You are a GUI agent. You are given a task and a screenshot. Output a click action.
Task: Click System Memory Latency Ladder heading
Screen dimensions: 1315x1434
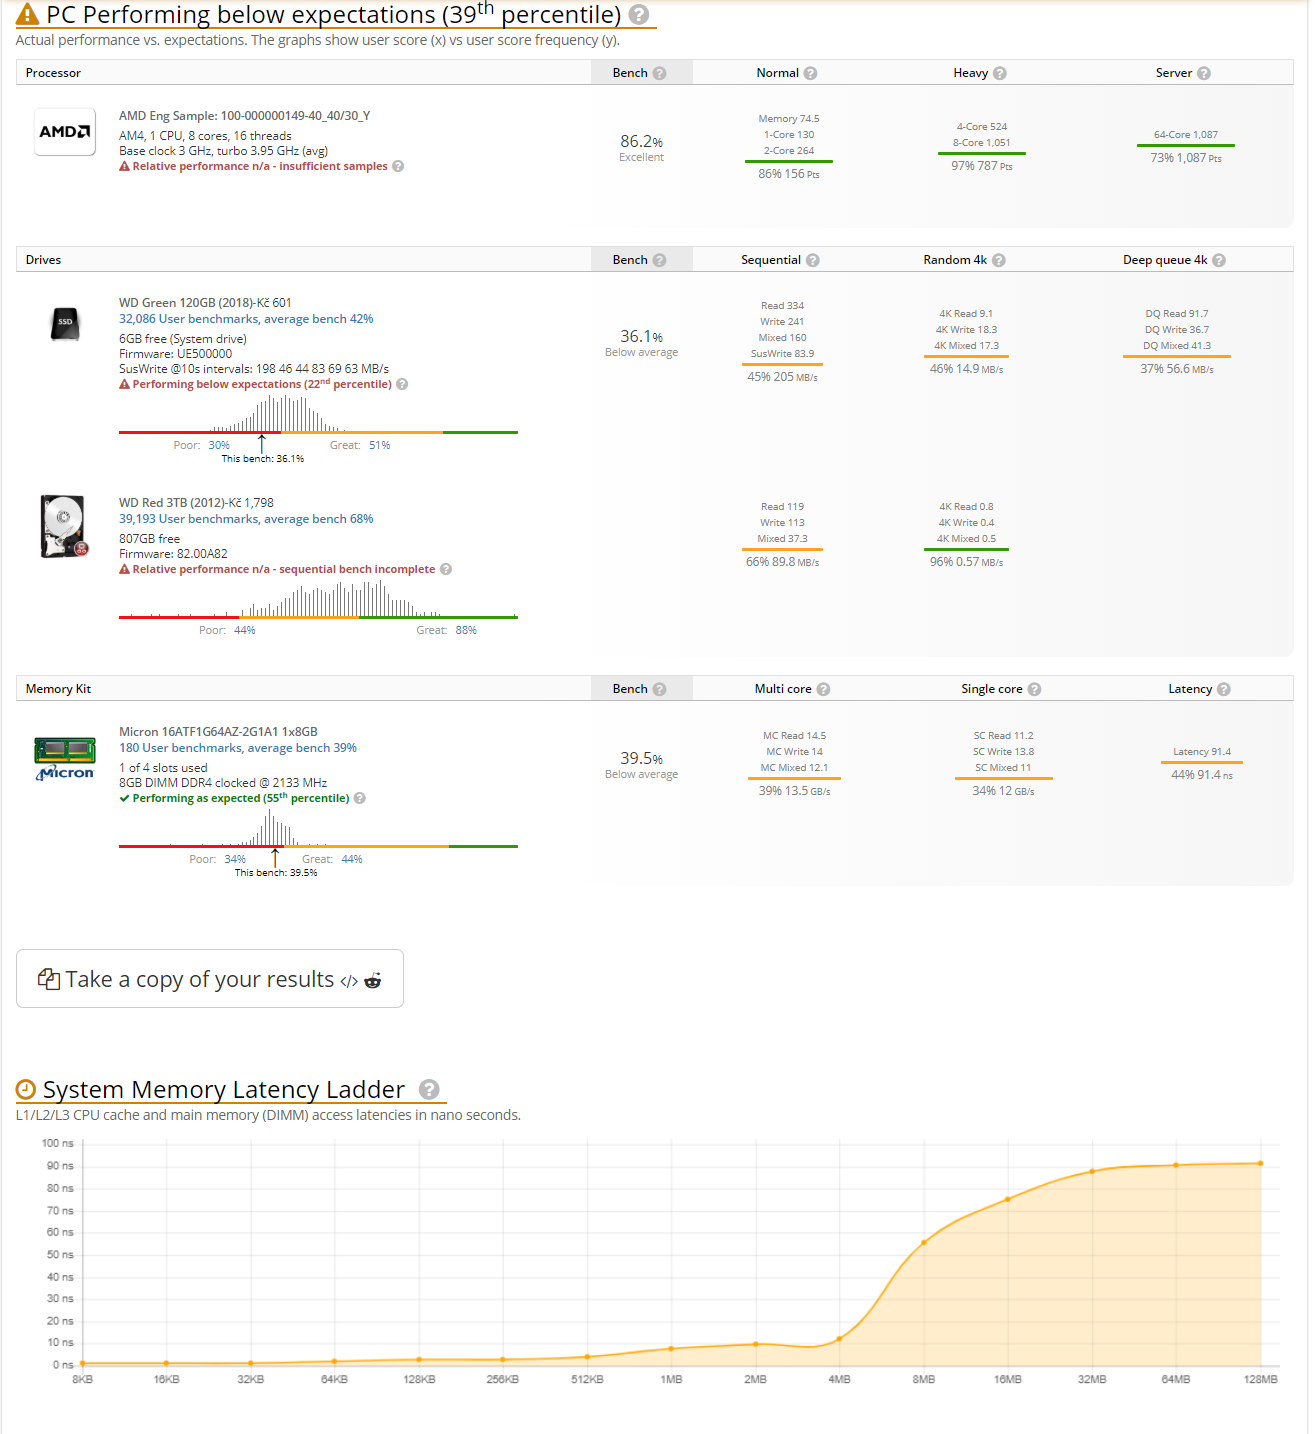click(224, 1090)
